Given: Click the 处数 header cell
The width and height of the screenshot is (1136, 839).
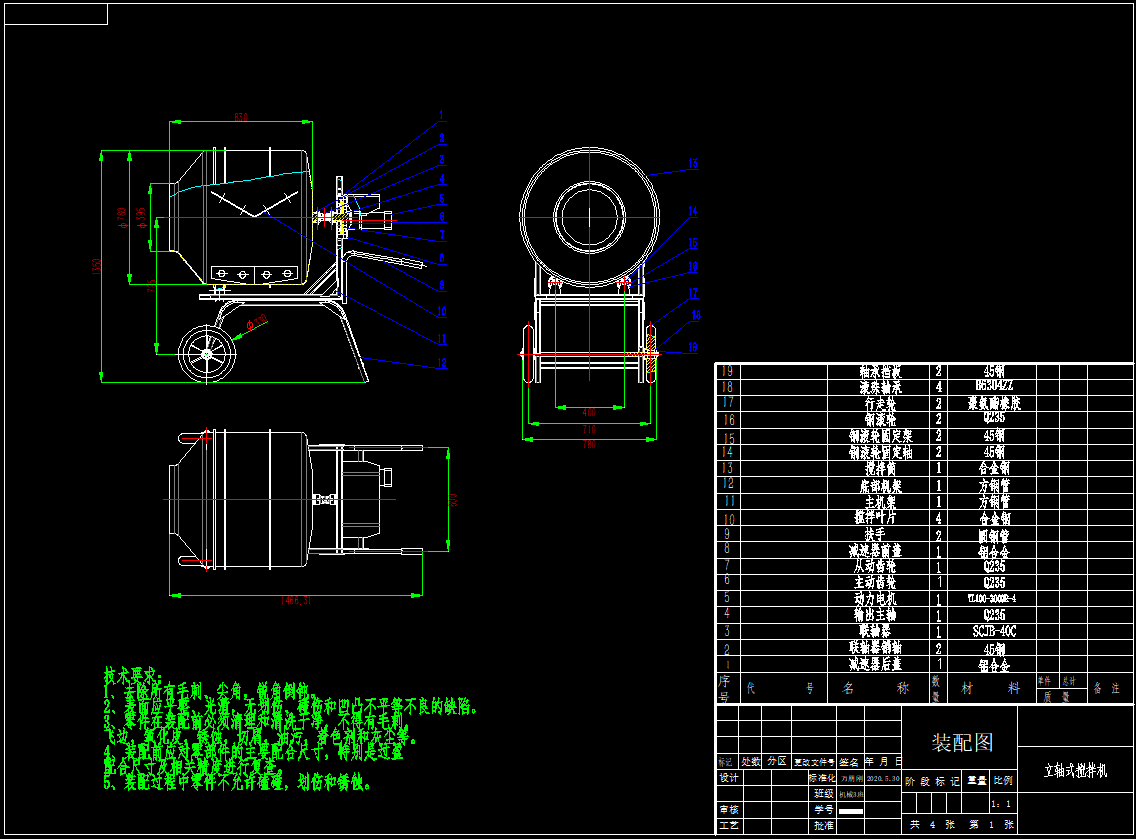Looking at the screenshot, I should [751, 761].
